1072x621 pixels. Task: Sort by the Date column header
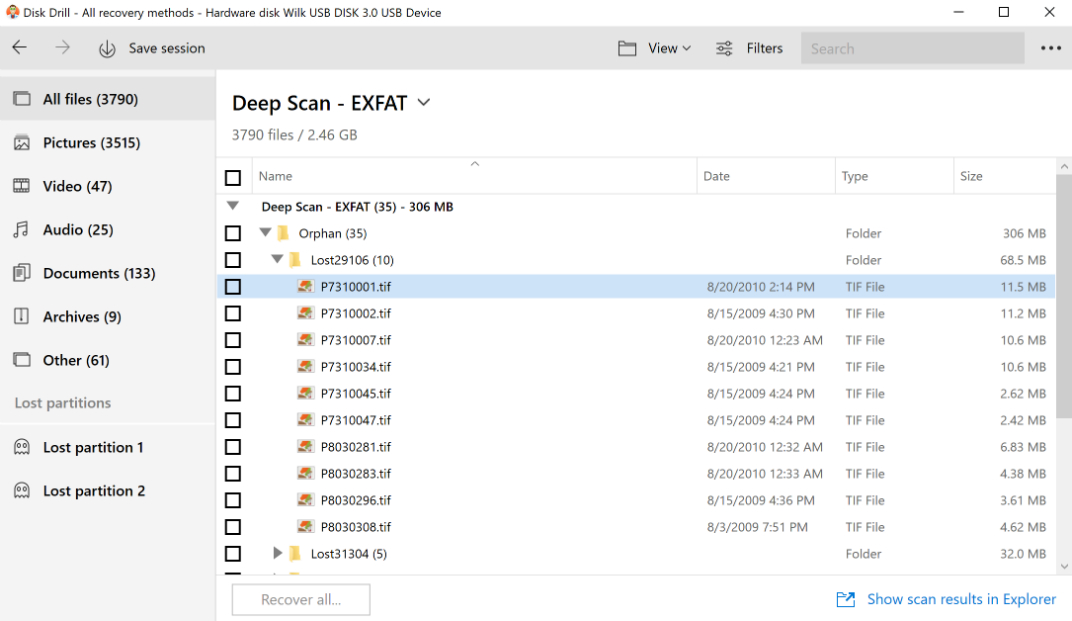pos(766,176)
